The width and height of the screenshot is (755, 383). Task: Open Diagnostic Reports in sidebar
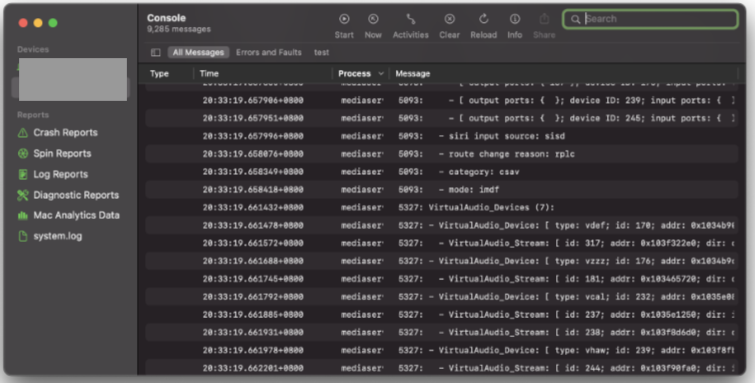[x=76, y=195]
